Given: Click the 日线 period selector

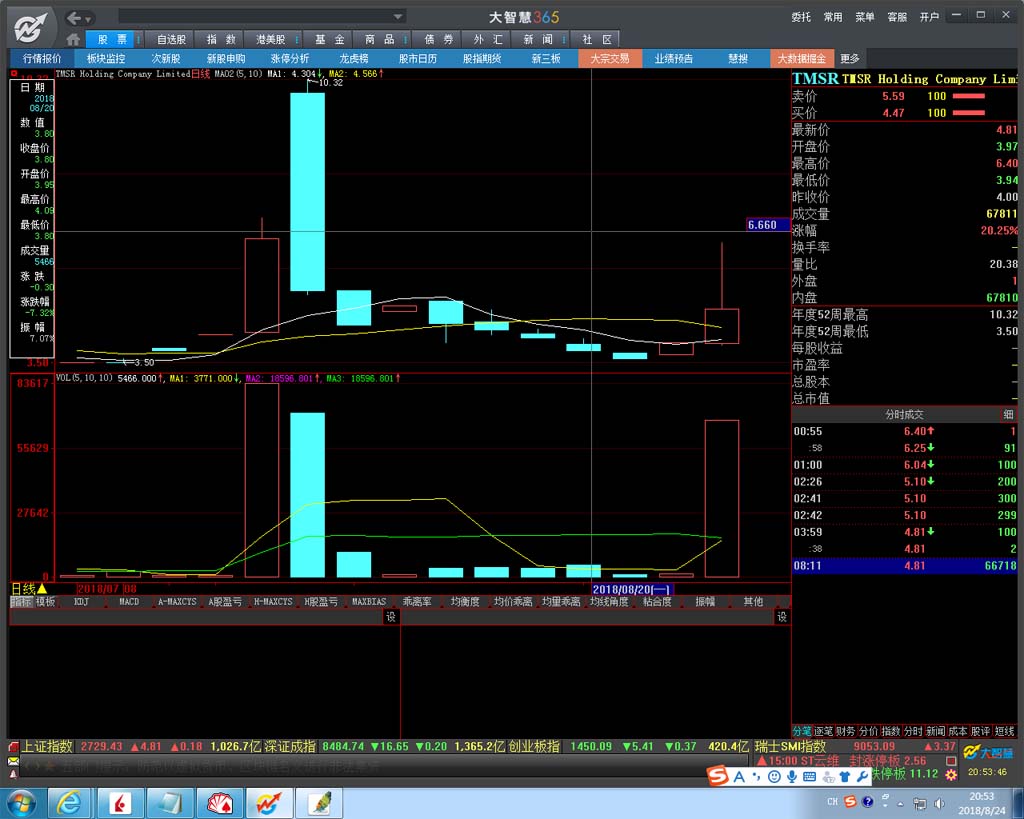Looking at the screenshot, I should click(x=29, y=589).
